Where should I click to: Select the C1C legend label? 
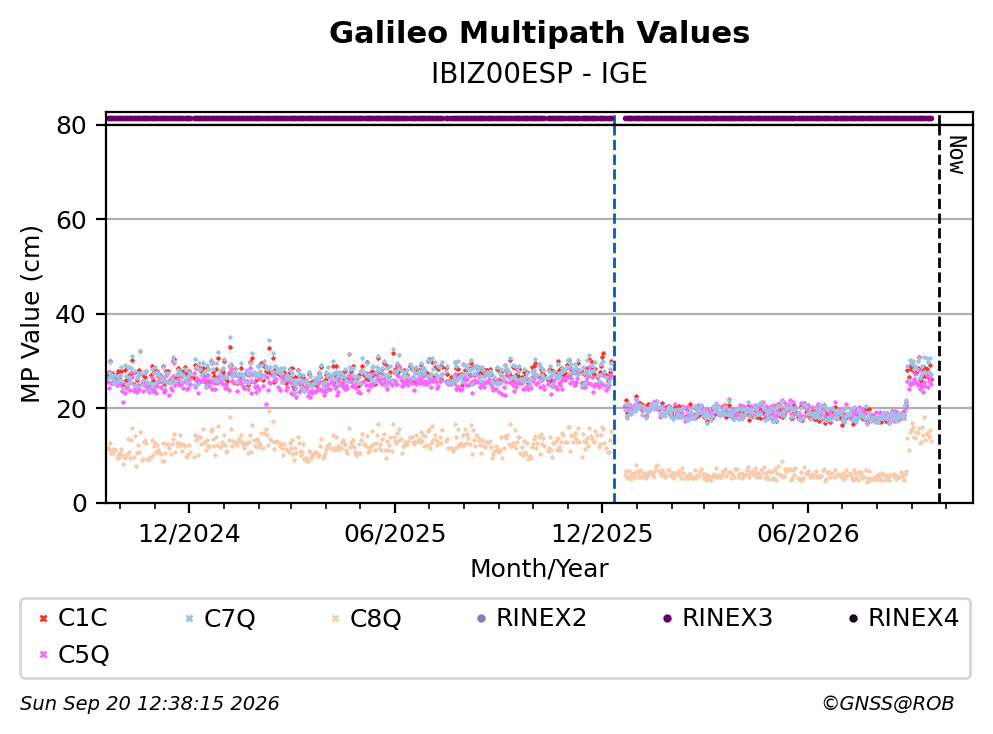82,617
